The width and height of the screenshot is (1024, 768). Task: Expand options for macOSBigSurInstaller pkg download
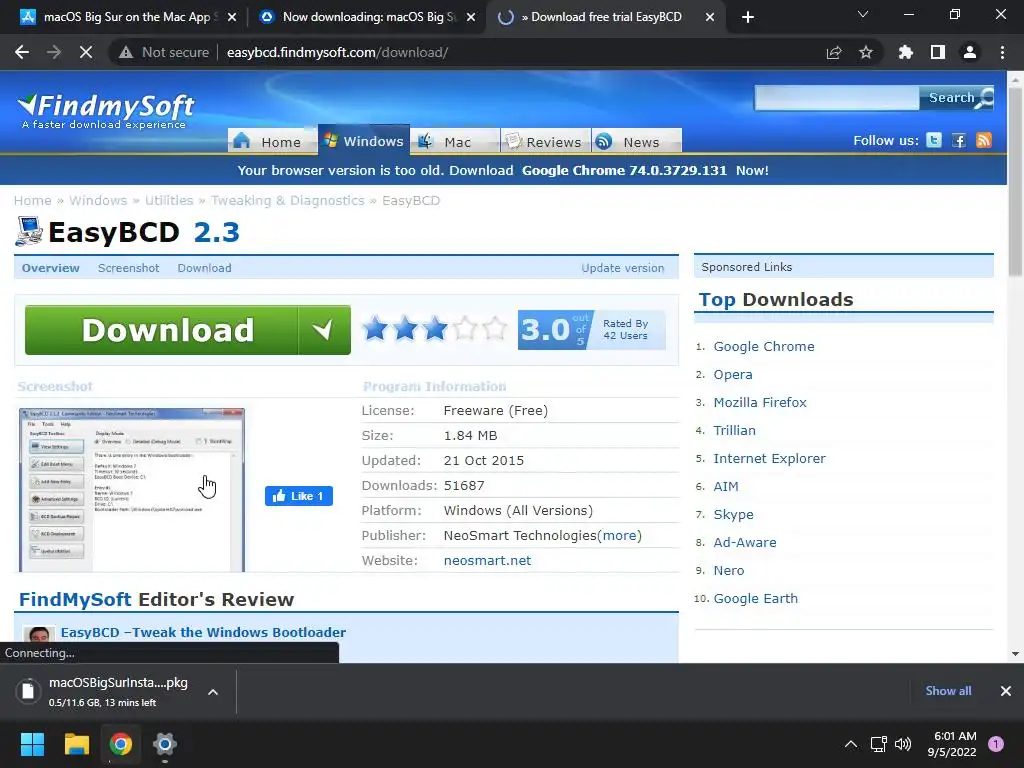click(213, 692)
